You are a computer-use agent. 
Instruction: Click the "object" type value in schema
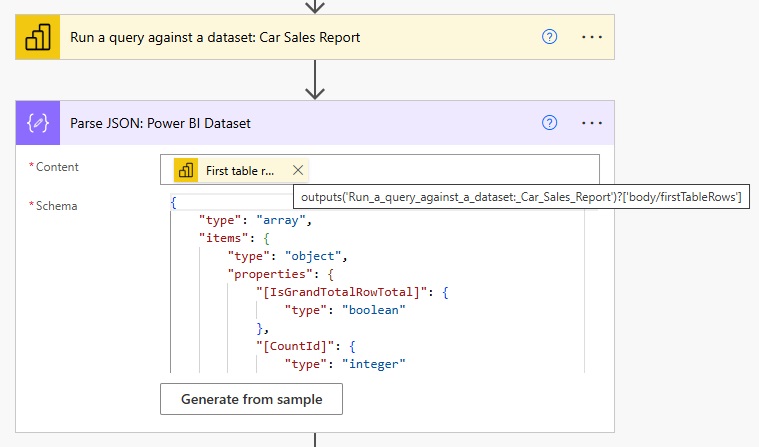point(313,256)
